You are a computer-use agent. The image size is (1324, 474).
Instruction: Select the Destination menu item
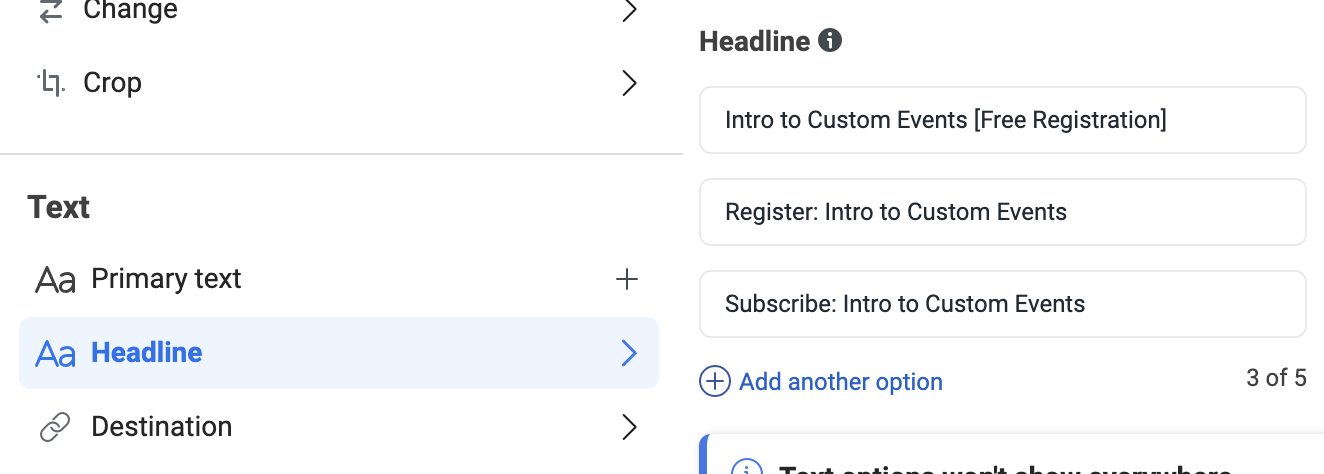pos(339,427)
